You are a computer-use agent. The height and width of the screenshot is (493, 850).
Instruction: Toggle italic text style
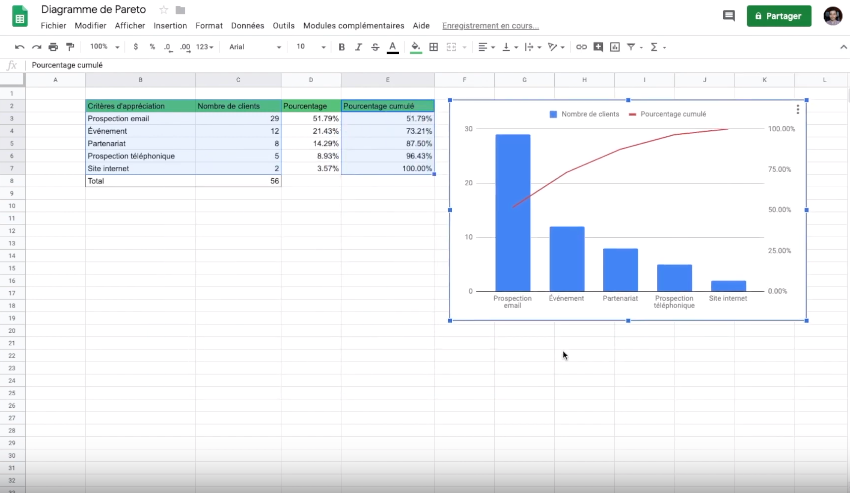coord(358,47)
